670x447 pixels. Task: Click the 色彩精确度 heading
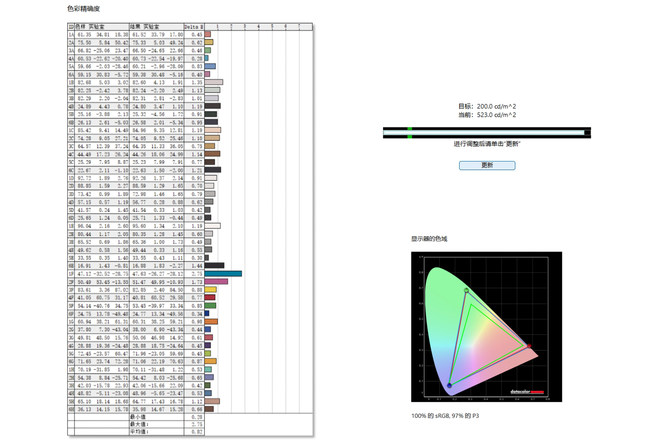point(83,9)
